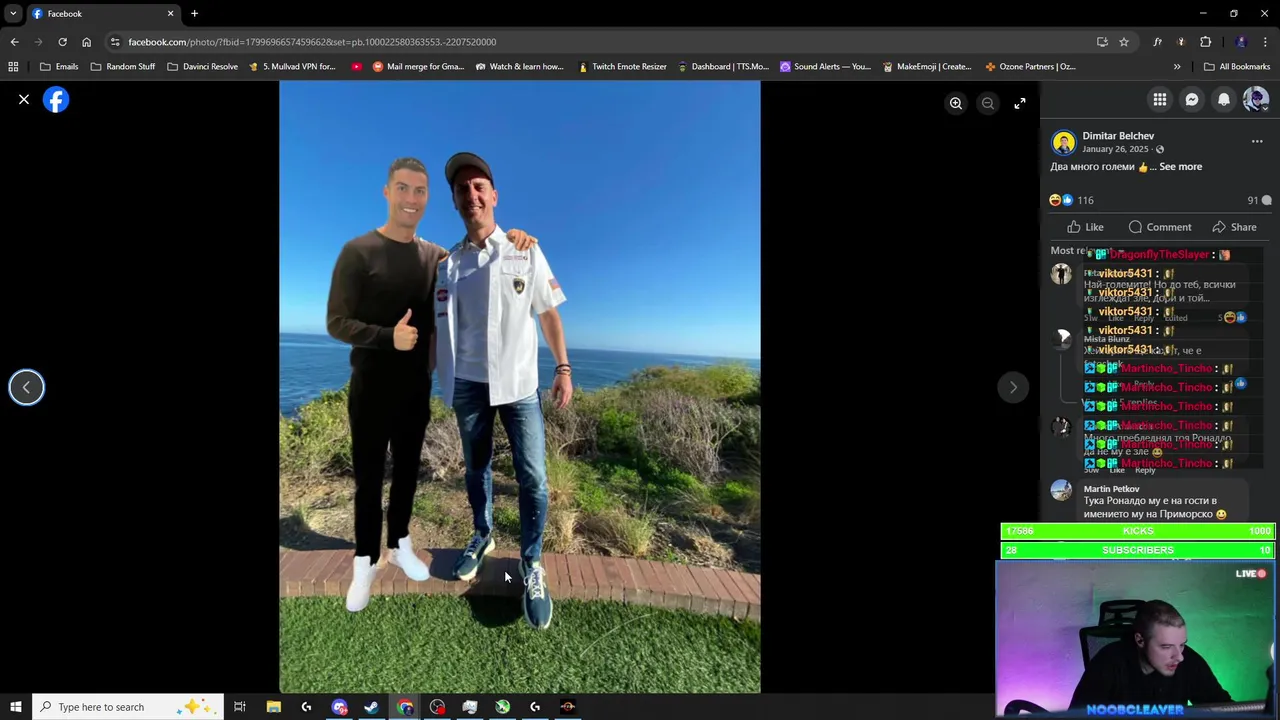Image resolution: width=1280 pixels, height=720 pixels.
Task: Open the Chrome extensions puzzle icon
Action: pyautogui.click(x=1205, y=42)
